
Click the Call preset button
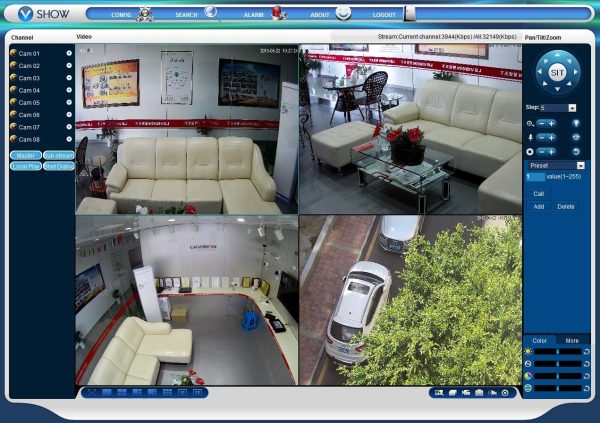click(539, 194)
